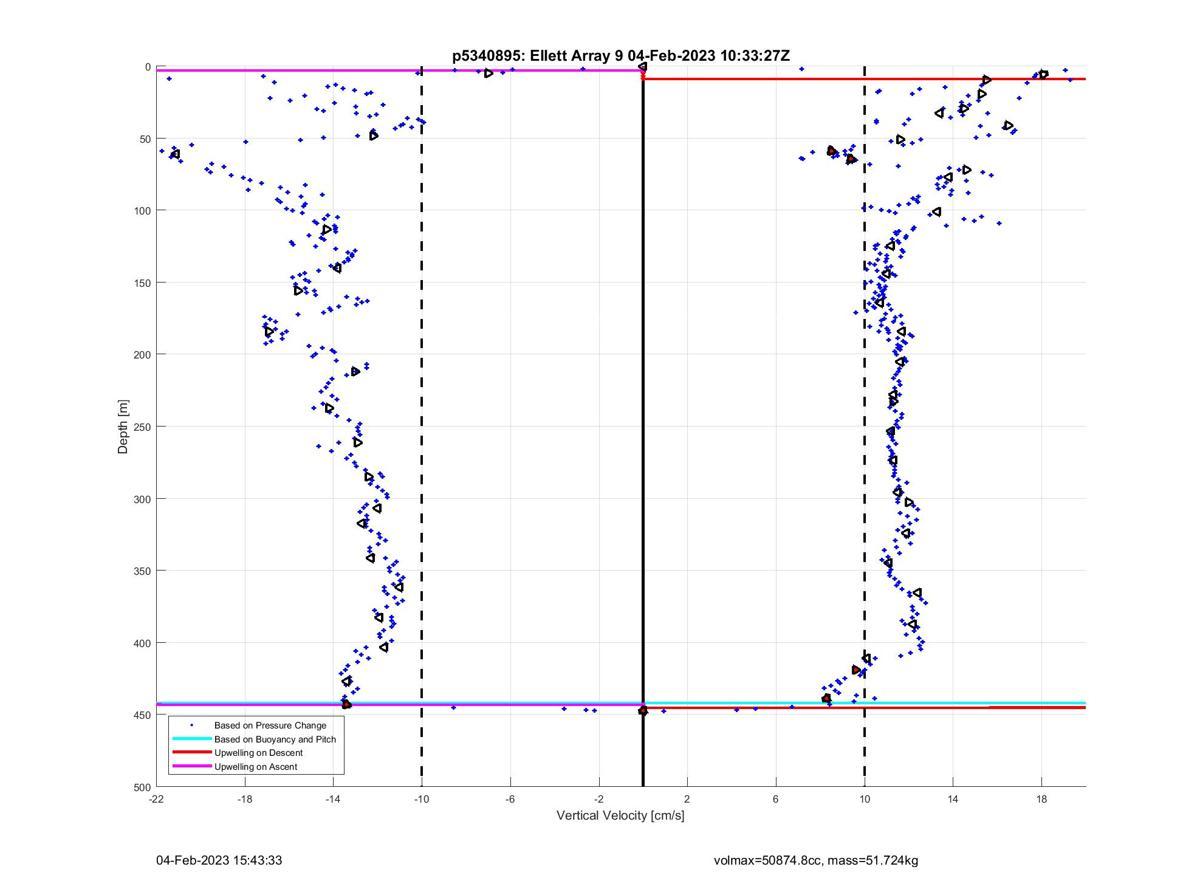
Task: Click x-axis tick label '-22'
Action: (x=156, y=799)
